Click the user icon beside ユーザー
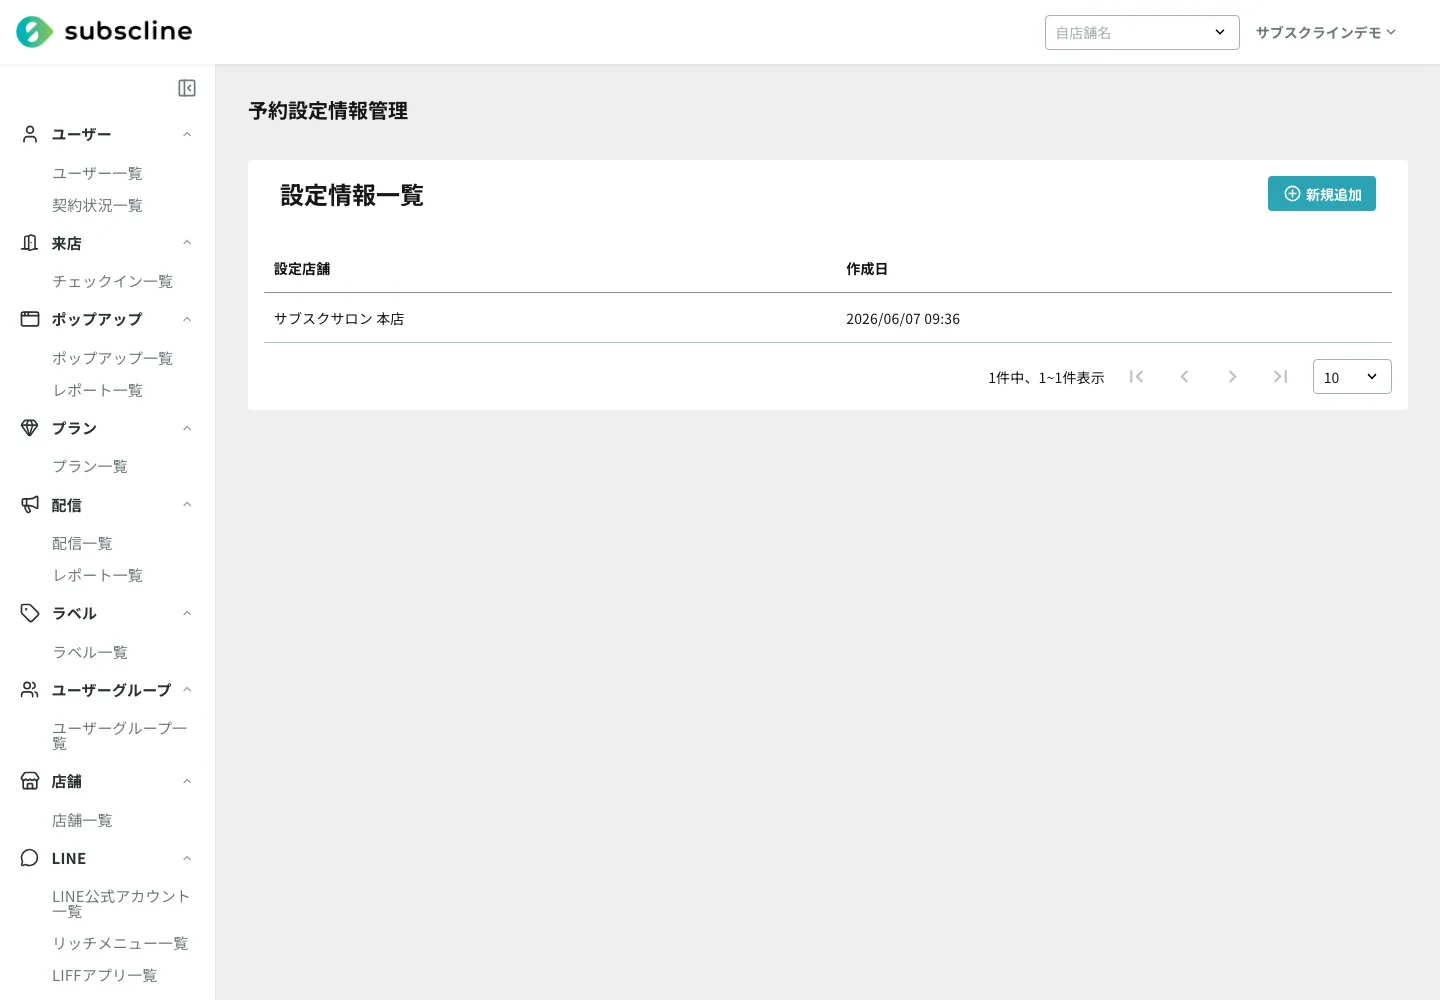The width and height of the screenshot is (1440, 1000). point(30,134)
